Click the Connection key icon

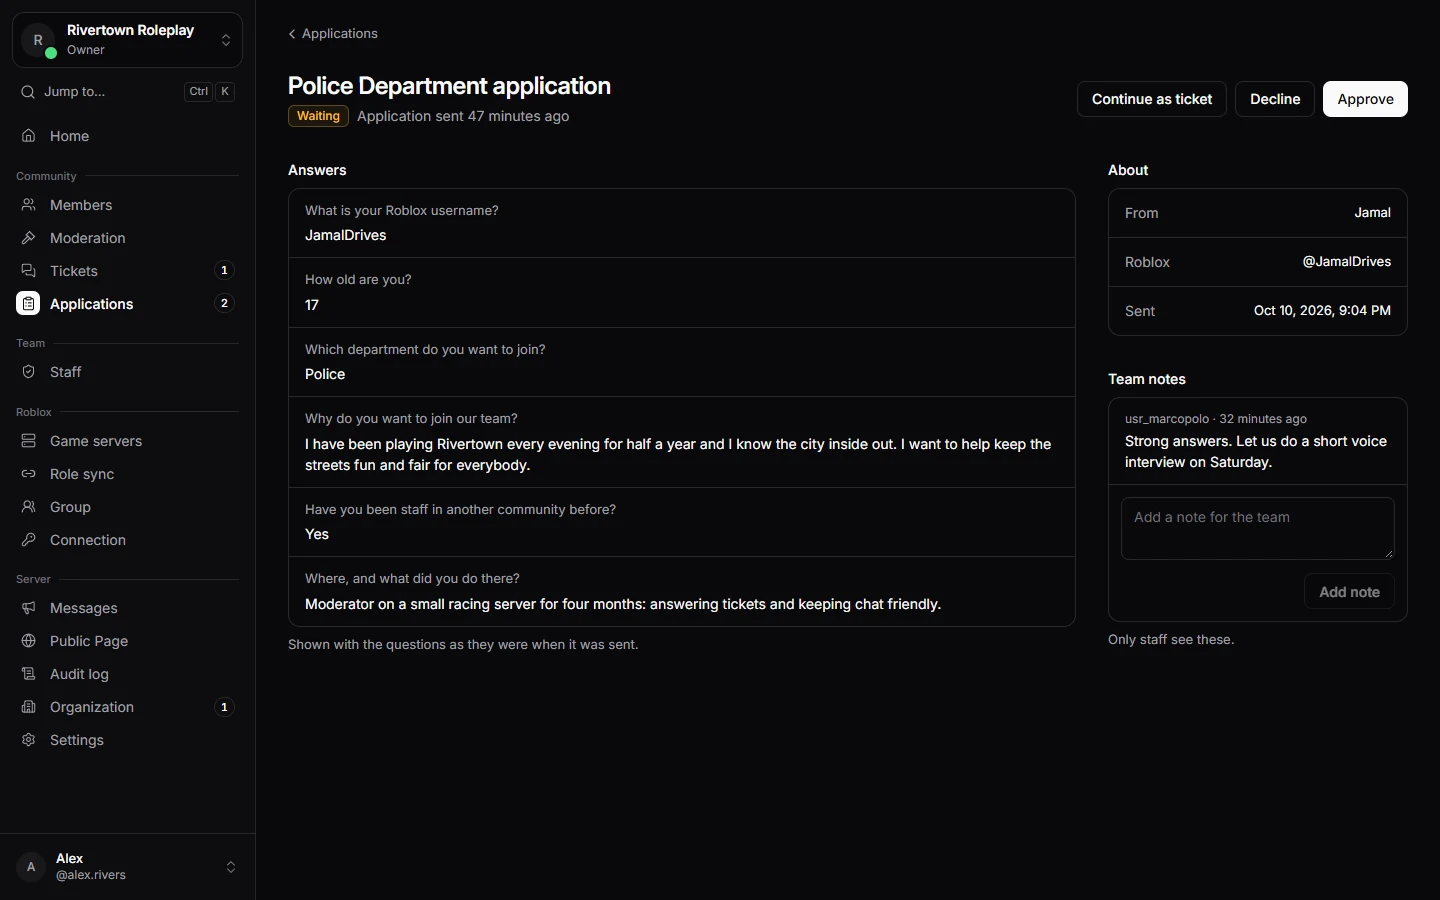click(x=29, y=540)
